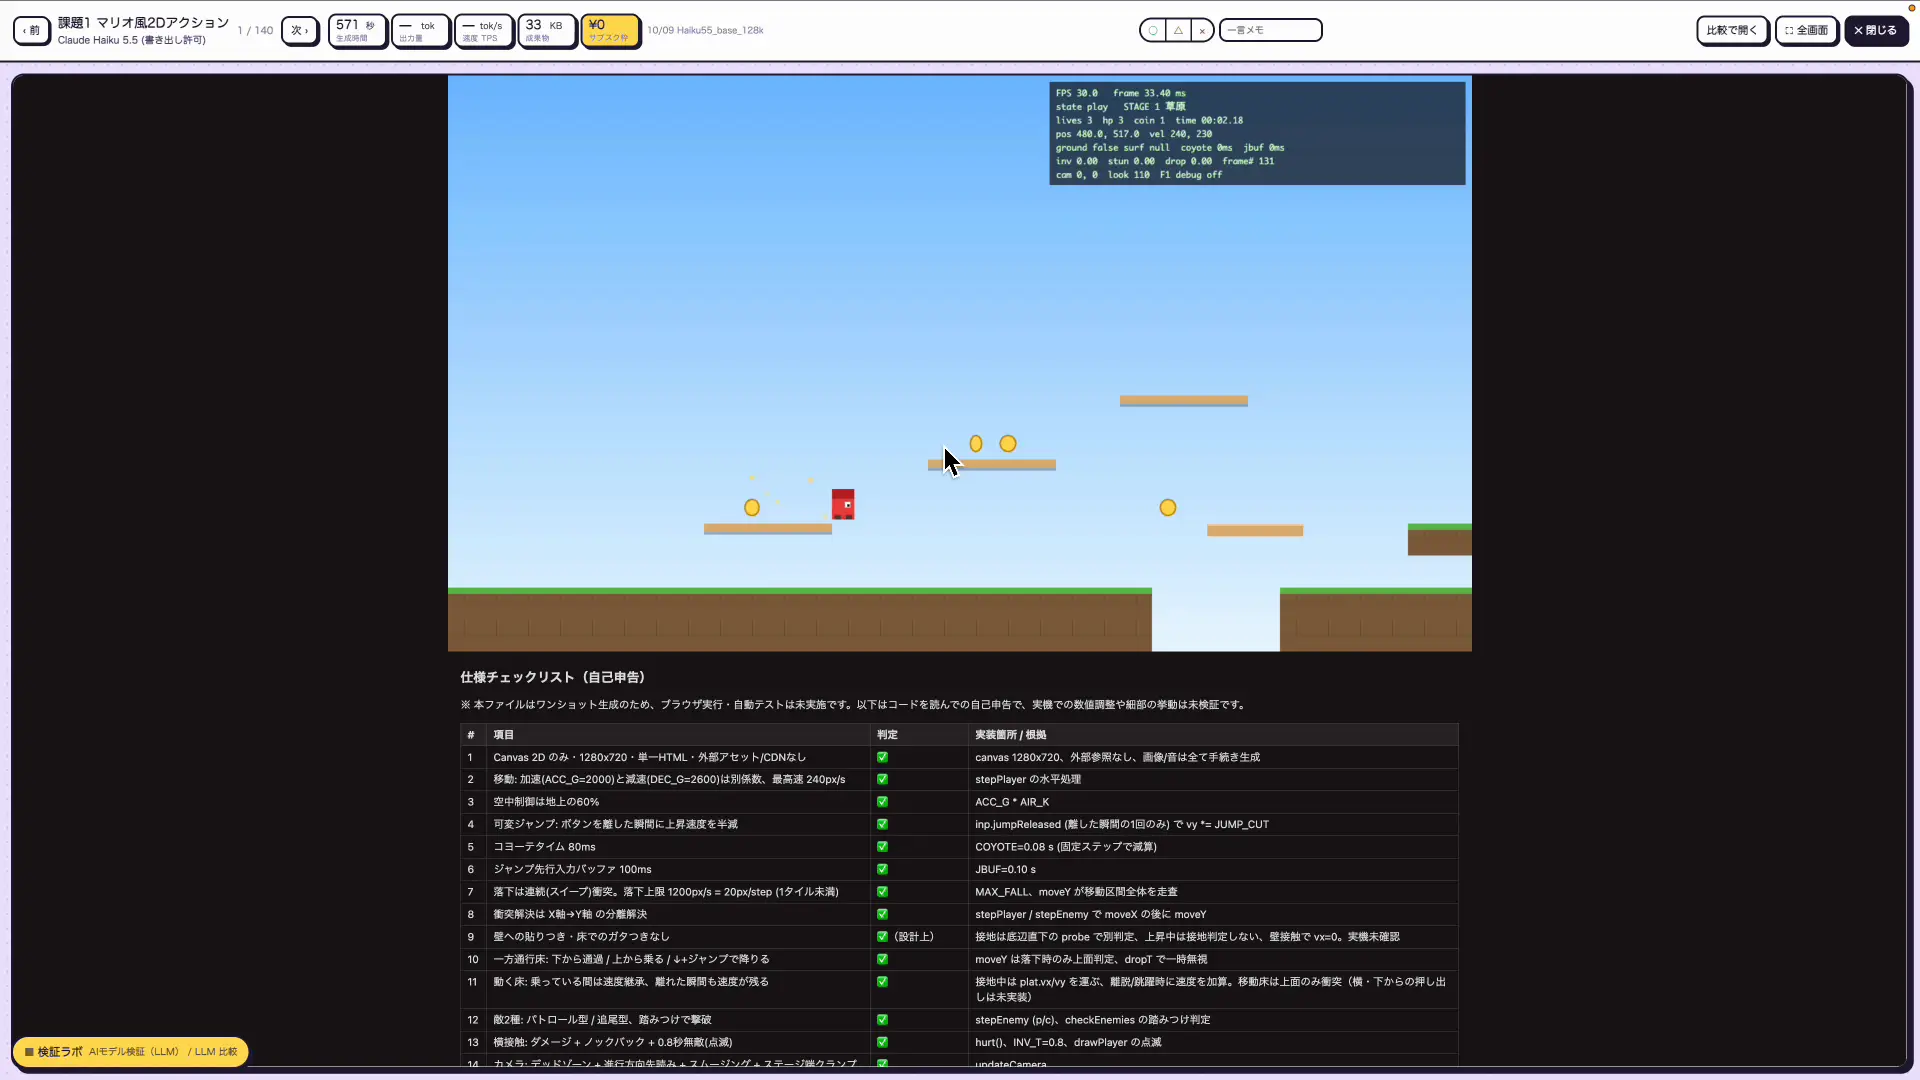Click the green check in row 1 Canvas 2D
This screenshot has width=1920, height=1080.
coord(882,757)
